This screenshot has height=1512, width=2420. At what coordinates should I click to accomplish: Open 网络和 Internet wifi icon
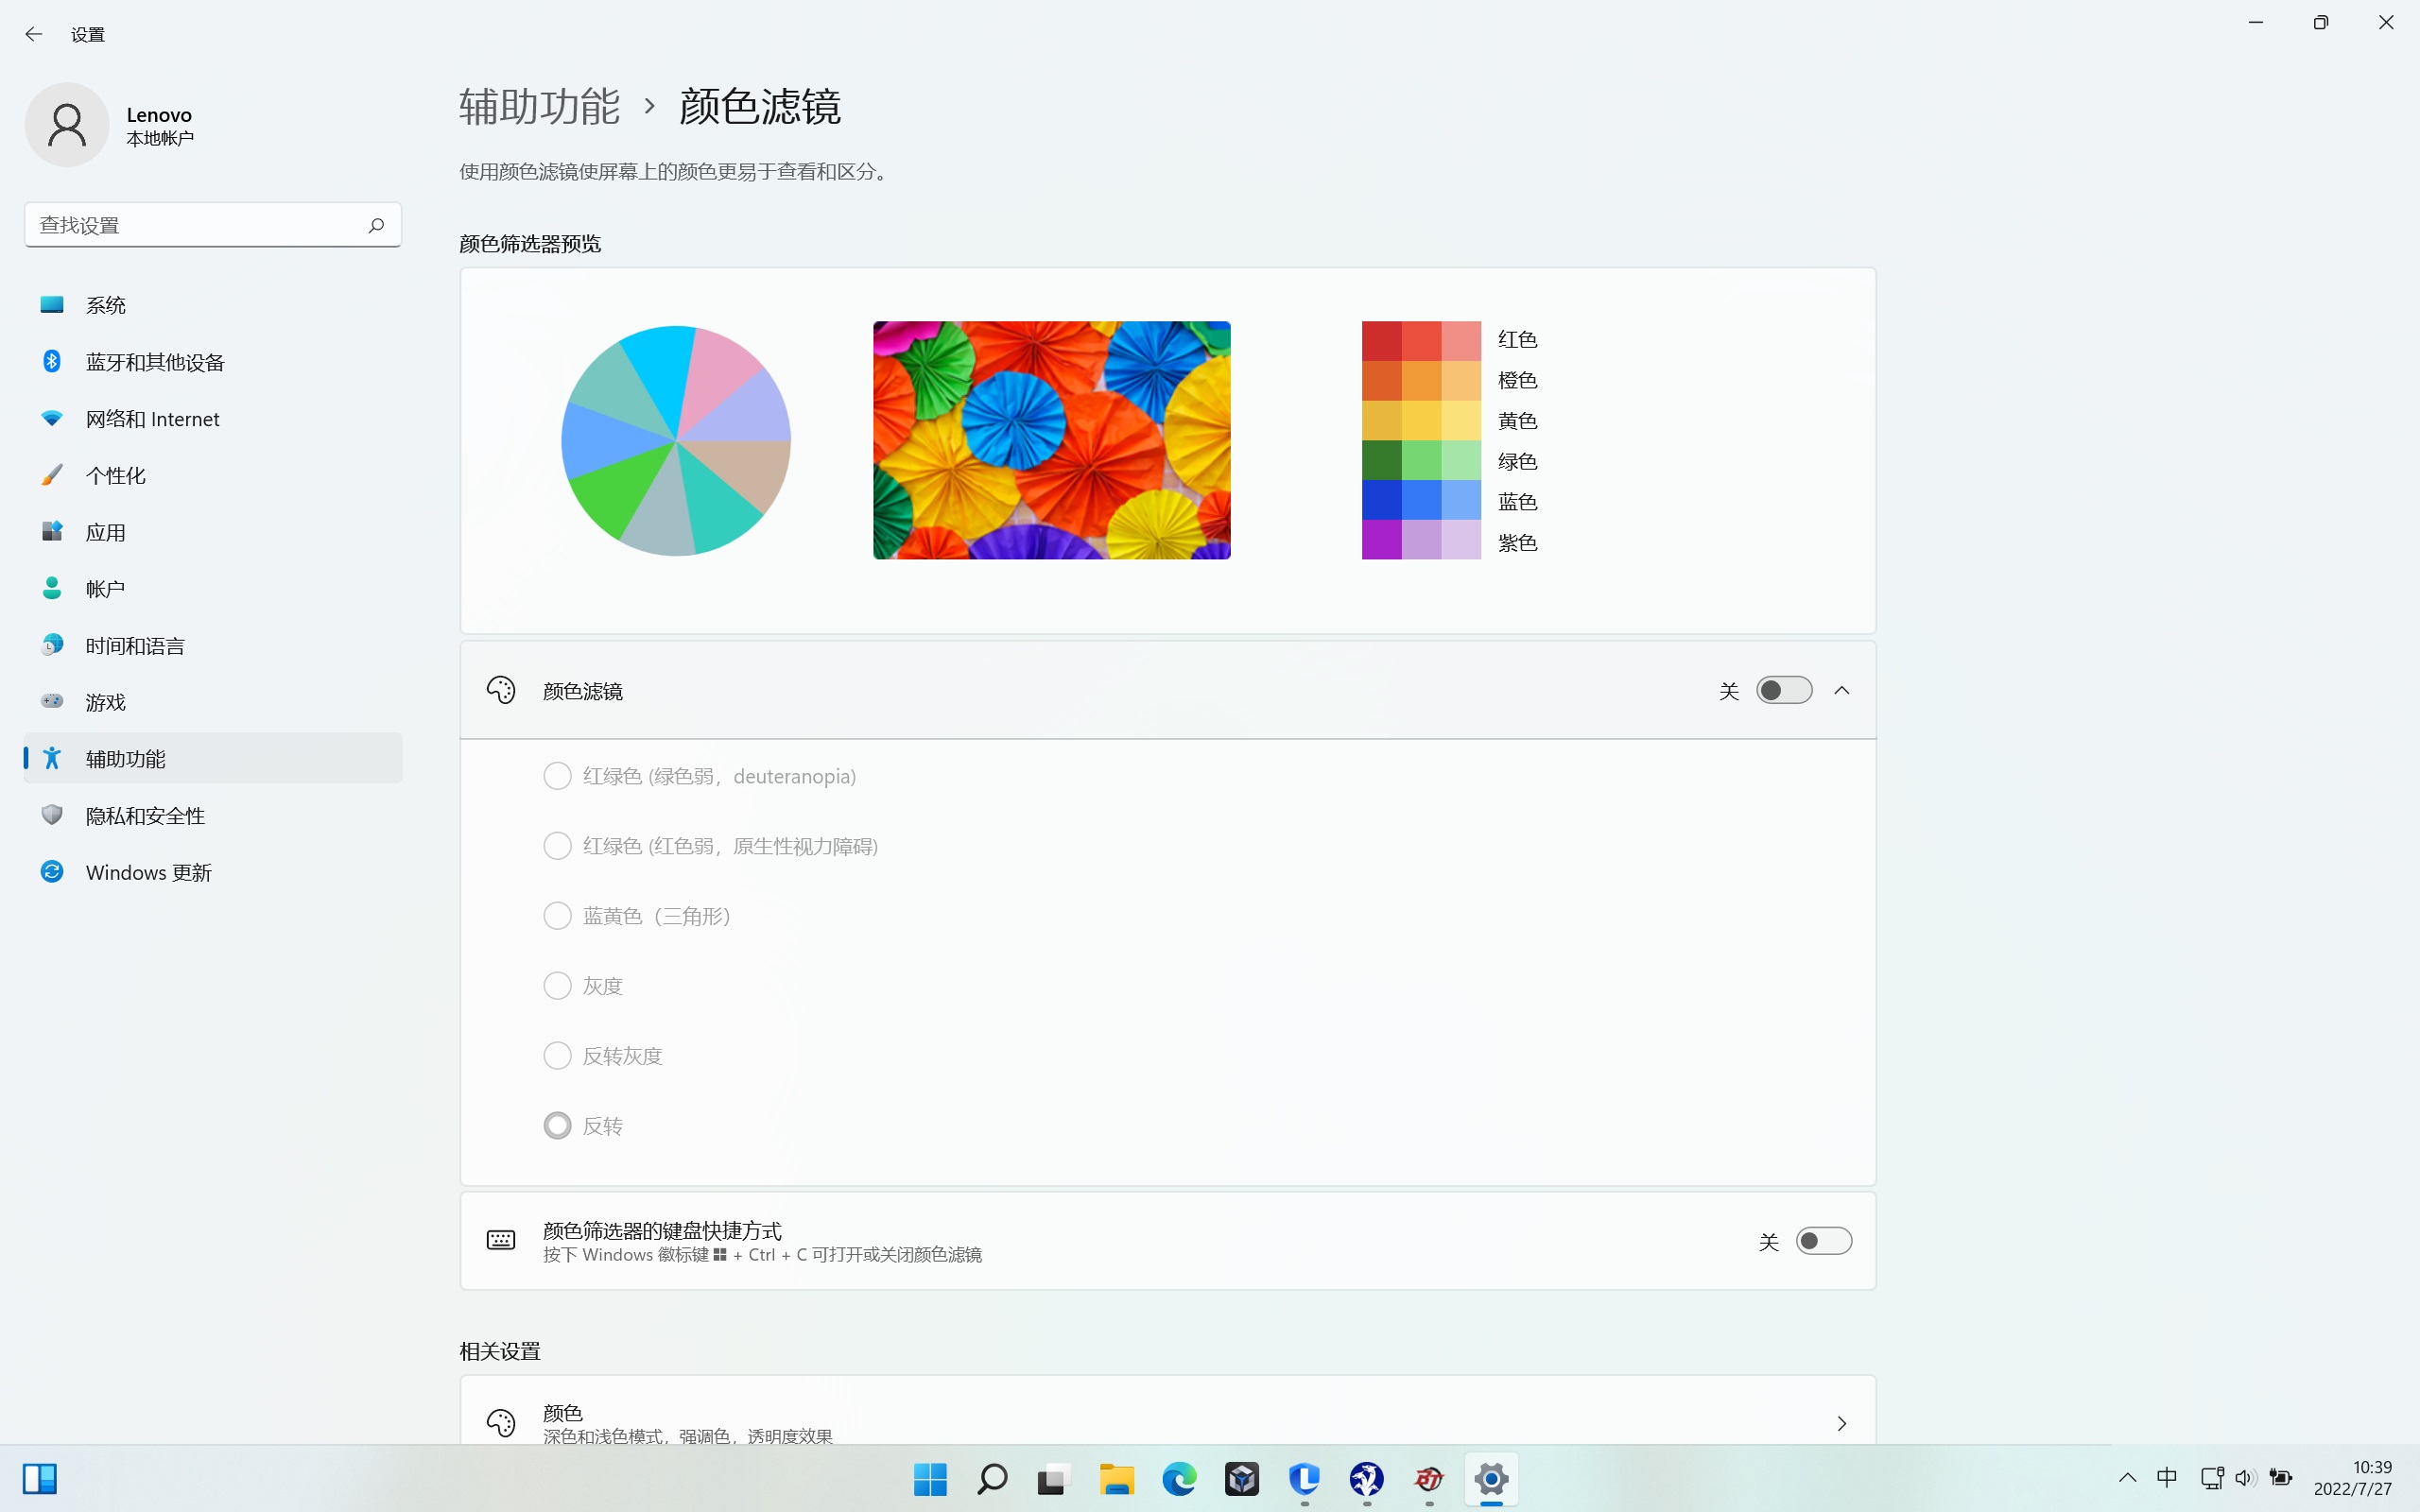(52, 418)
